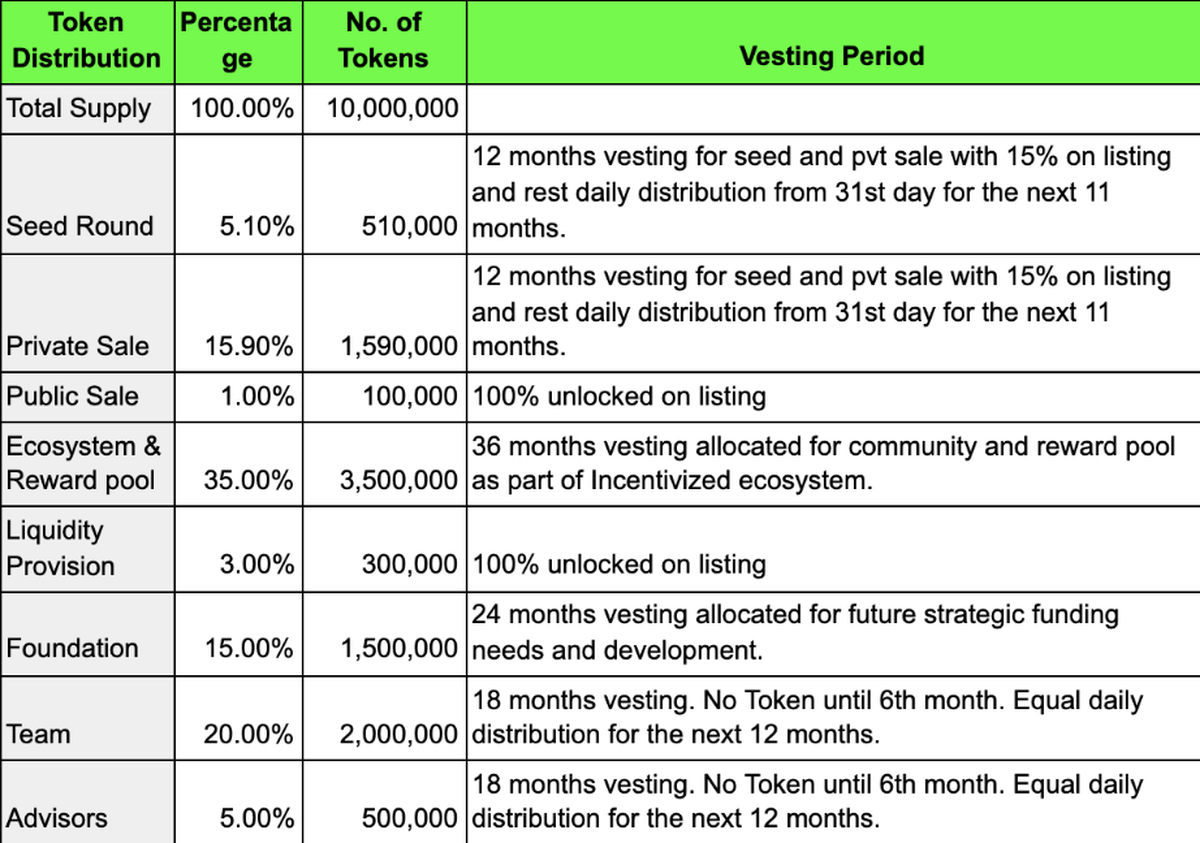Click the Liquidity Provision row label
This screenshot has height=843, width=1200.
(x=60, y=548)
